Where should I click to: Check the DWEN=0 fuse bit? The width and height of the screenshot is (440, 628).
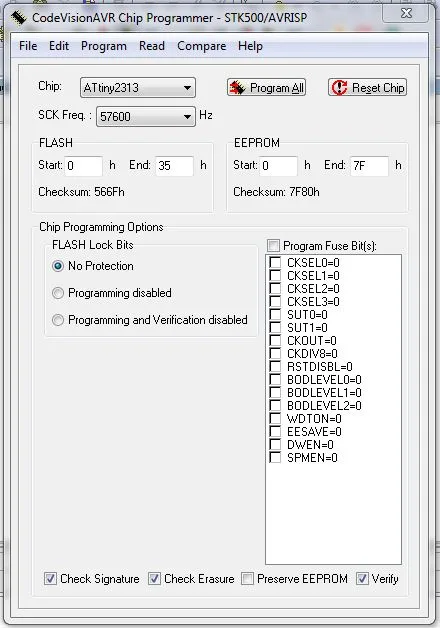tap(275, 445)
